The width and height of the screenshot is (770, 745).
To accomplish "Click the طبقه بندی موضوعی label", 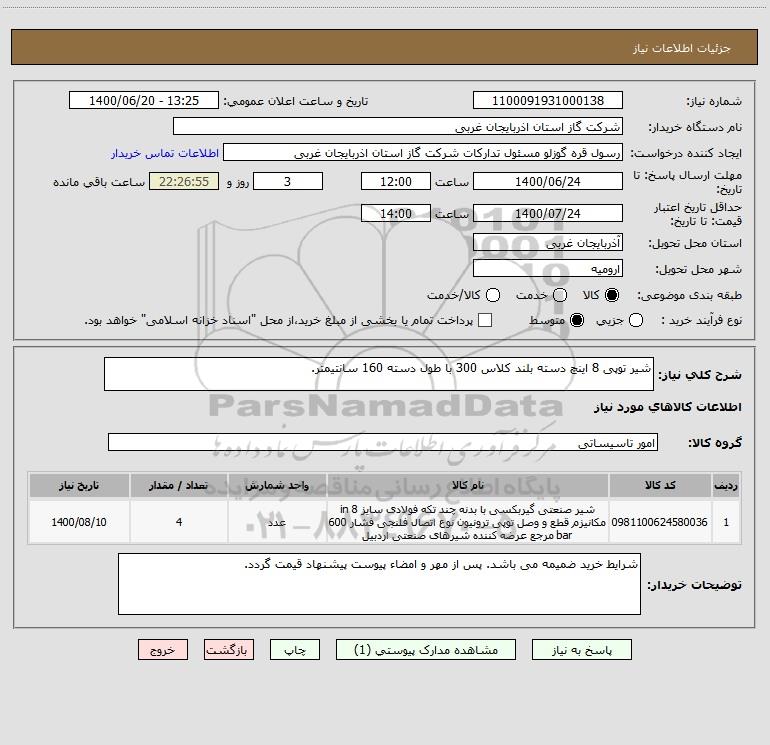I will pos(689,295).
